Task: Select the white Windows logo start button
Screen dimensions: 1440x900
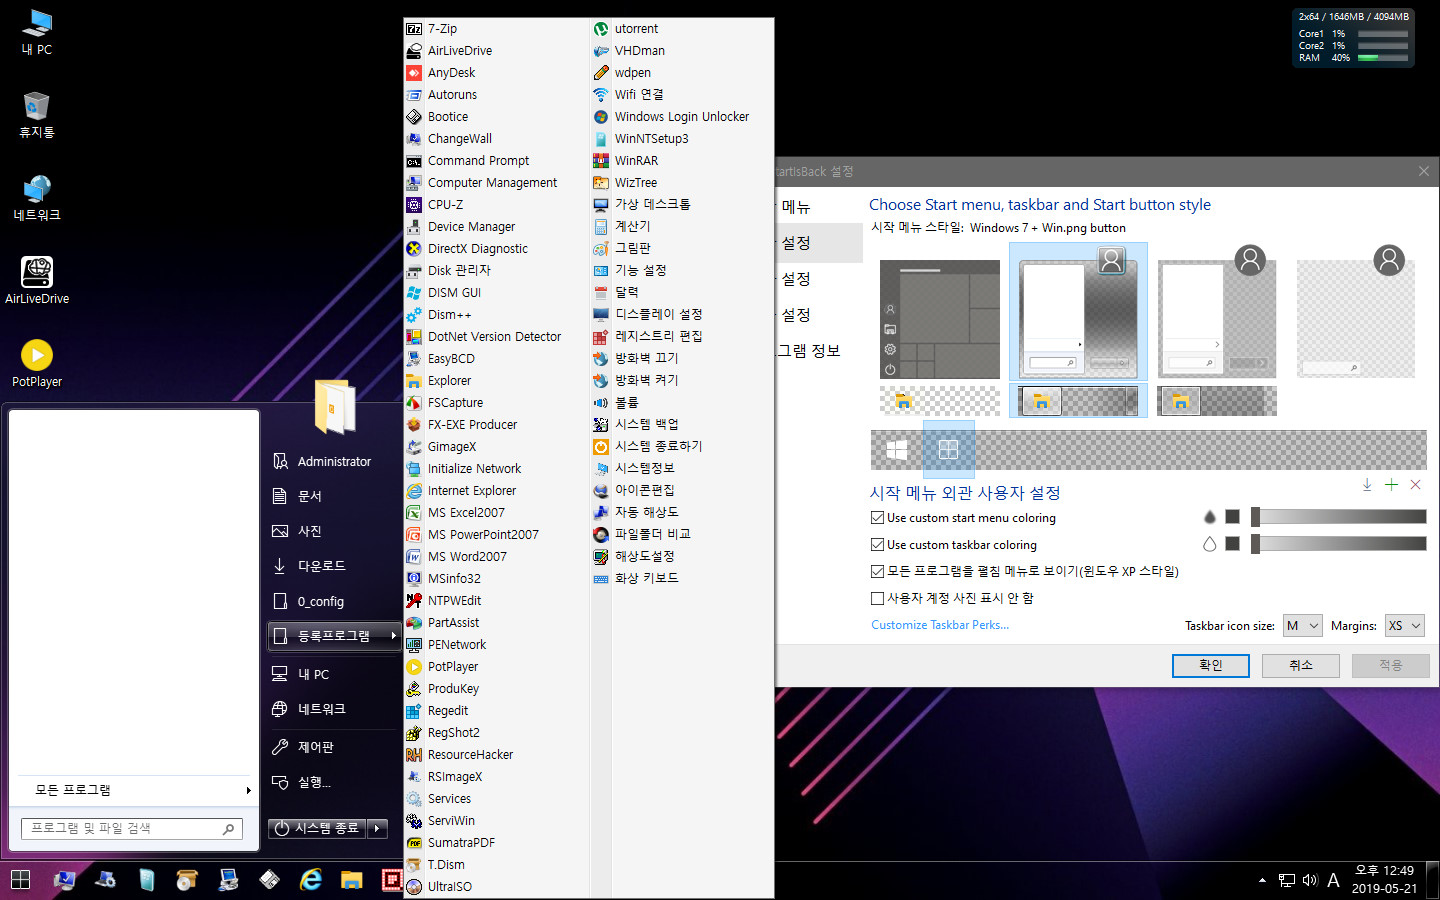Action: [x=897, y=451]
